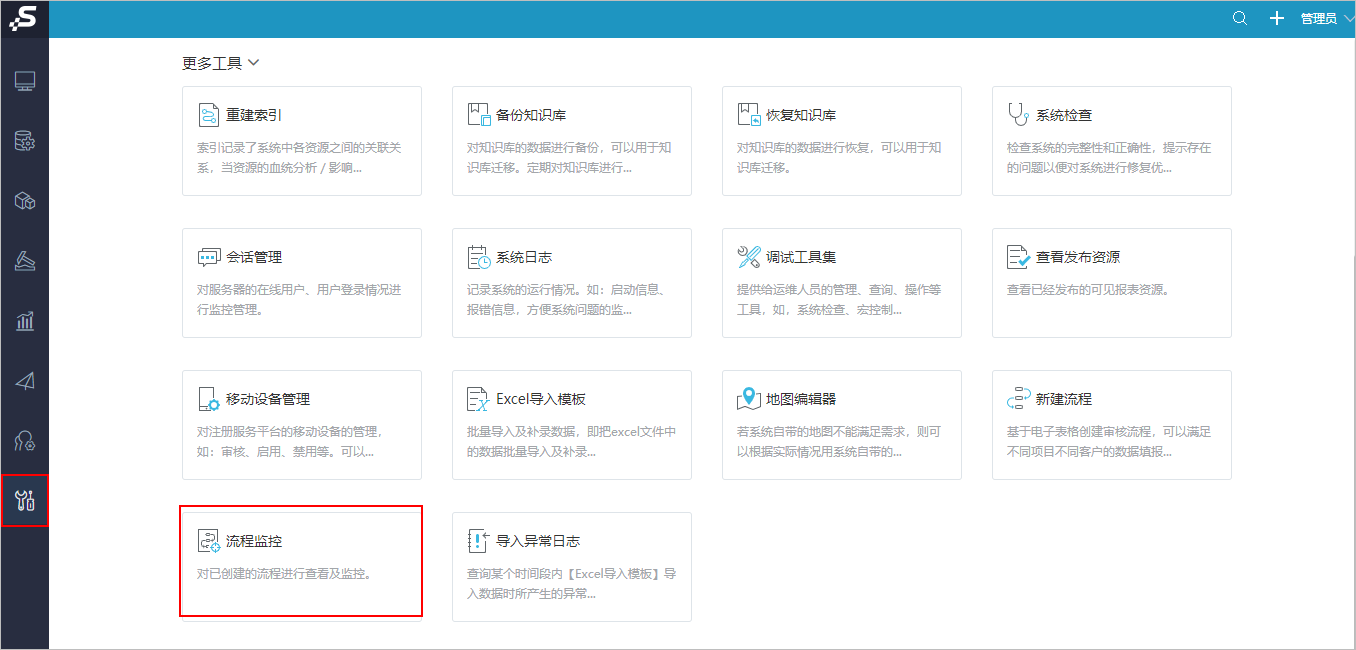
Task: Open the paper plane publish sidebar icon
Action: click(x=25, y=381)
